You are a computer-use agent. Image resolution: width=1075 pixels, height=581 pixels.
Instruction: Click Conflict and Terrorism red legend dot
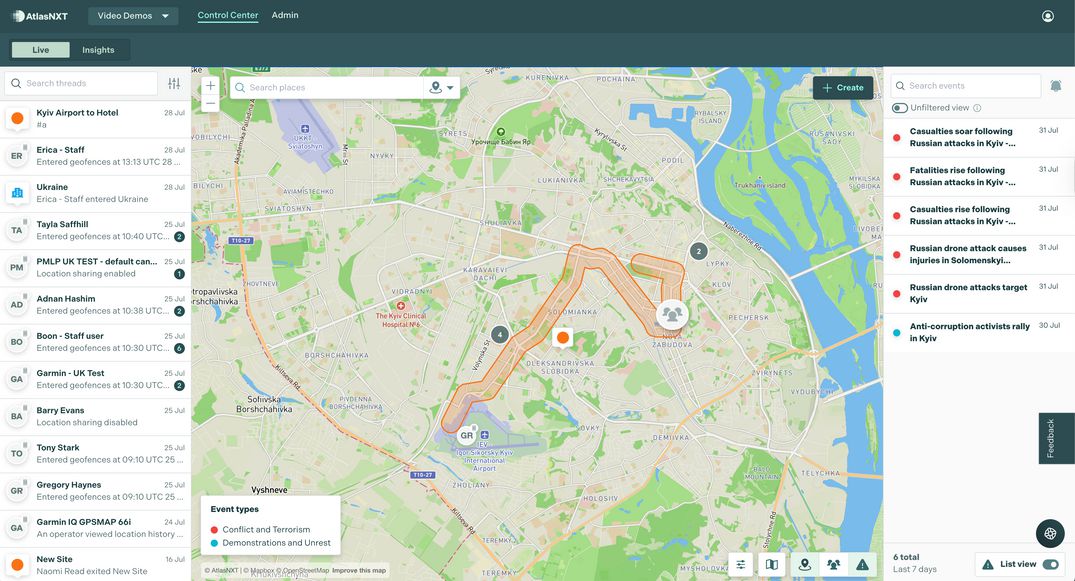tap(214, 530)
